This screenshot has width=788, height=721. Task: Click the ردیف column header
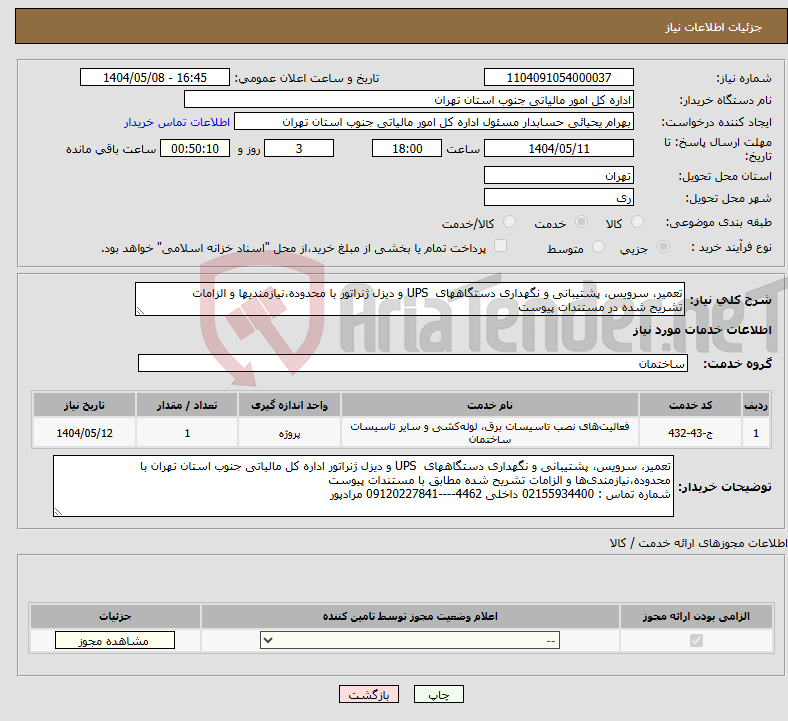[x=756, y=405]
